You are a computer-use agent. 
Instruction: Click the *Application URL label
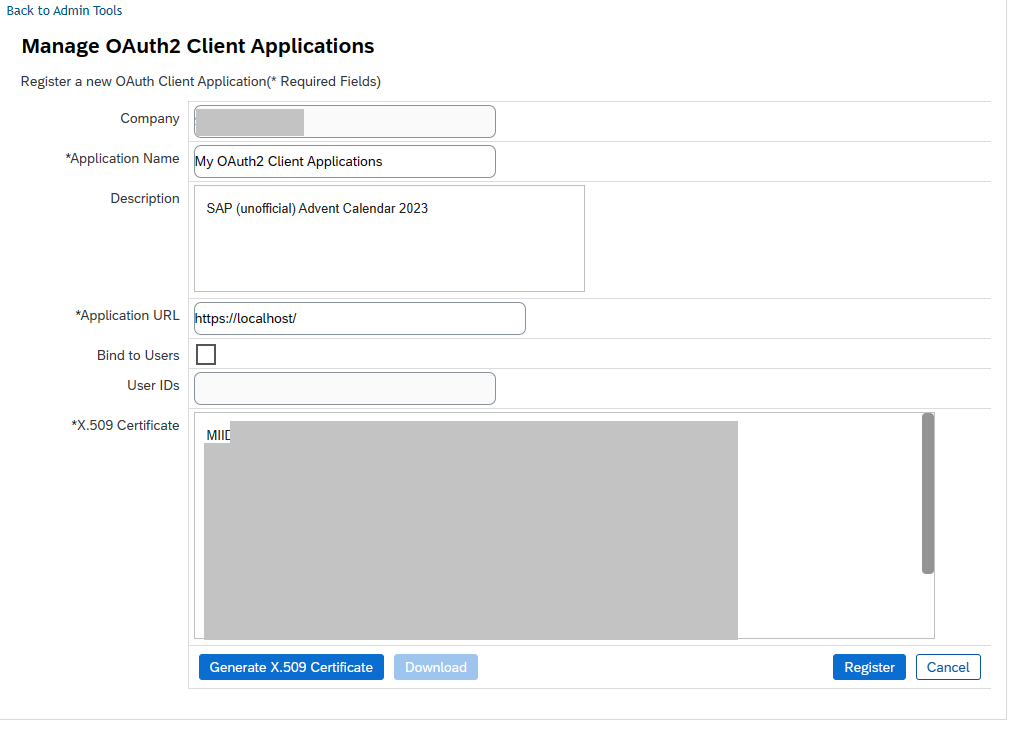[127, 316]
